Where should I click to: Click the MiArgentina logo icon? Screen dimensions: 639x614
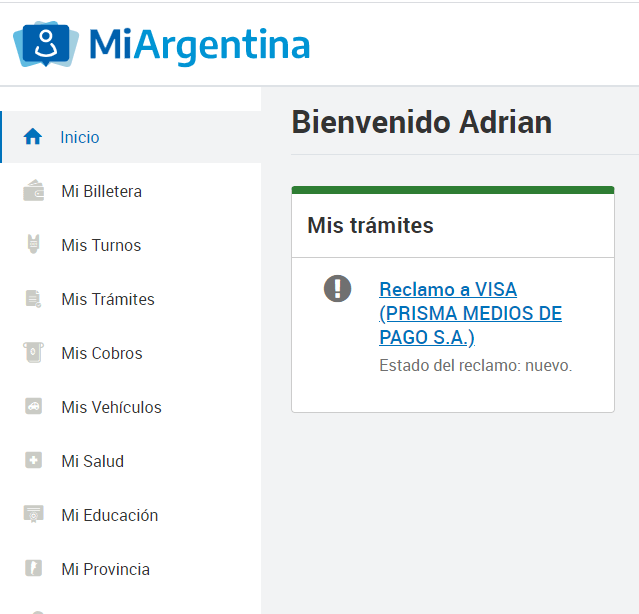click(x=46, y=44)
